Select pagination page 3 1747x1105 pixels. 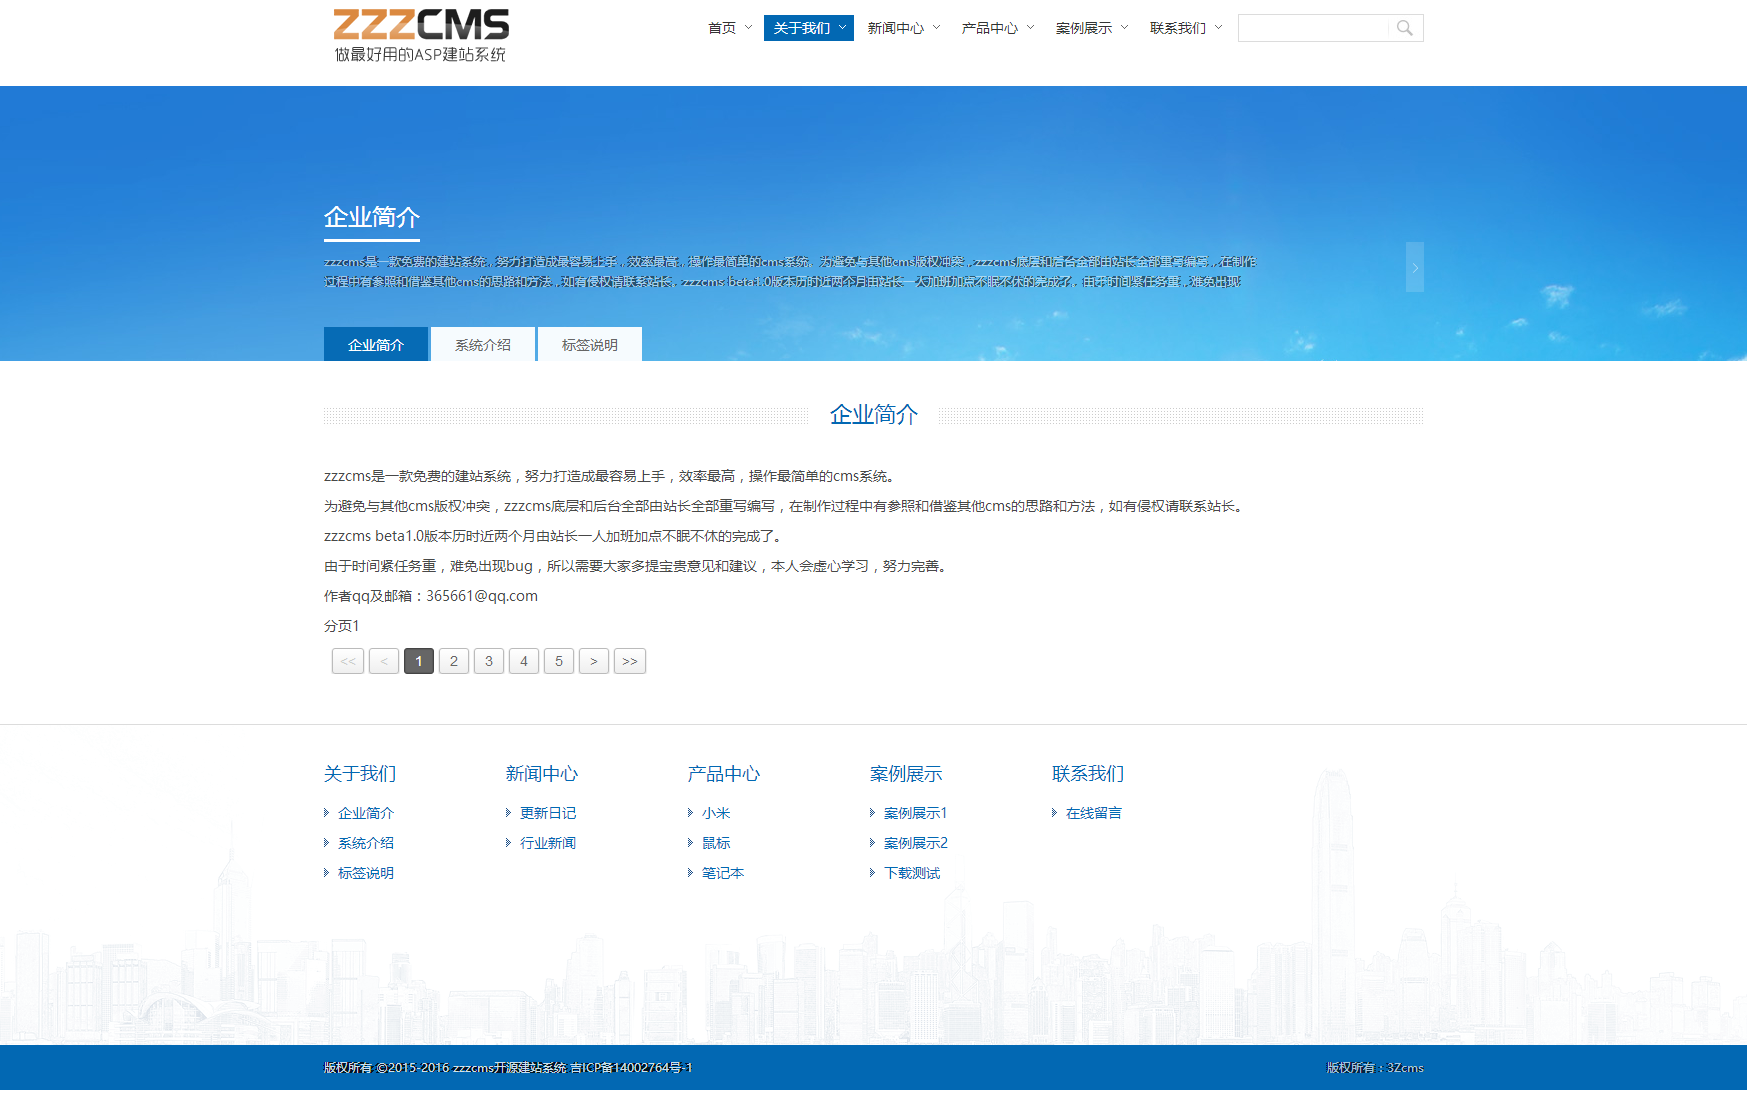(x=489, y=661)
